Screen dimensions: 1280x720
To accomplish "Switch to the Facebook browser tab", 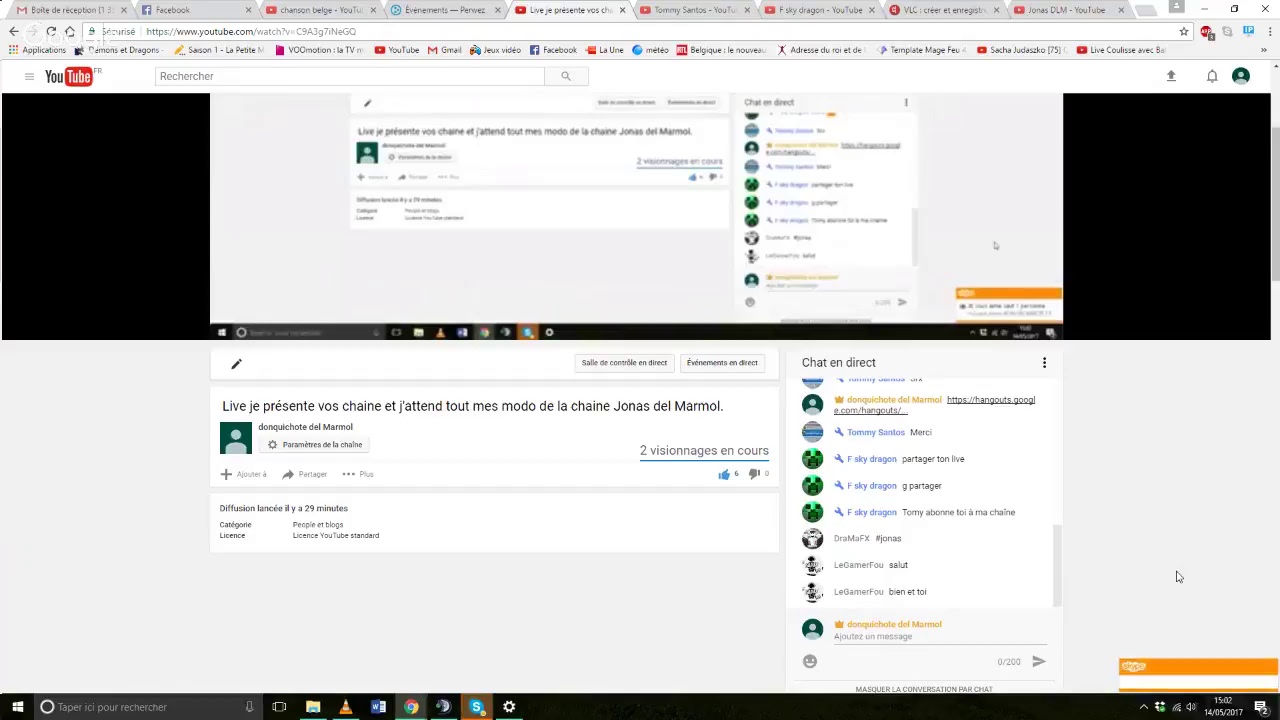I will (195, 10).
